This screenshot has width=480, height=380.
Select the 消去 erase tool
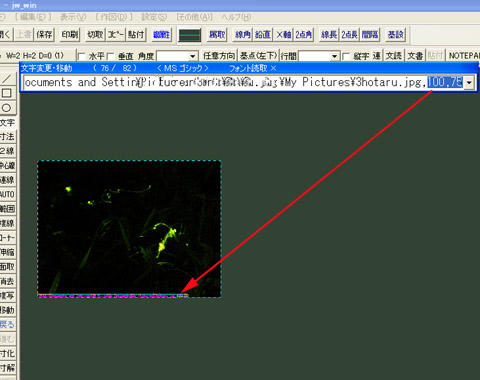tap(7, 281)
